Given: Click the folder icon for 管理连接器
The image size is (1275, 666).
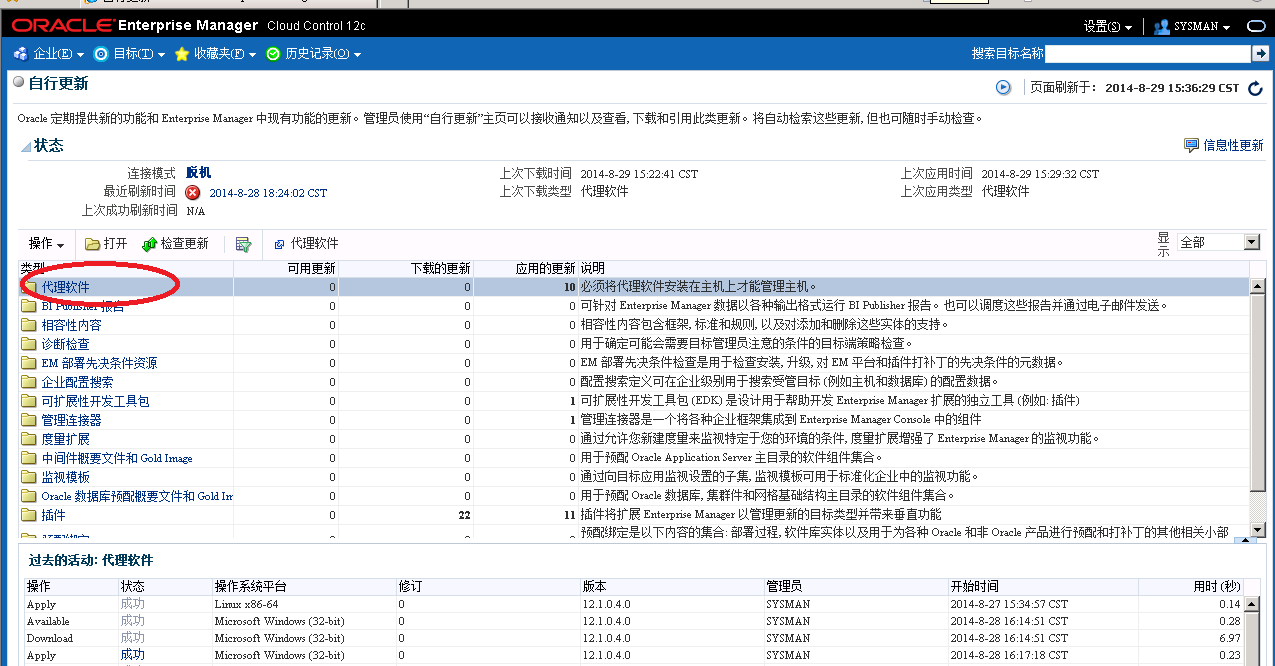Looking at the screenshot, I should tap(30, 420).
